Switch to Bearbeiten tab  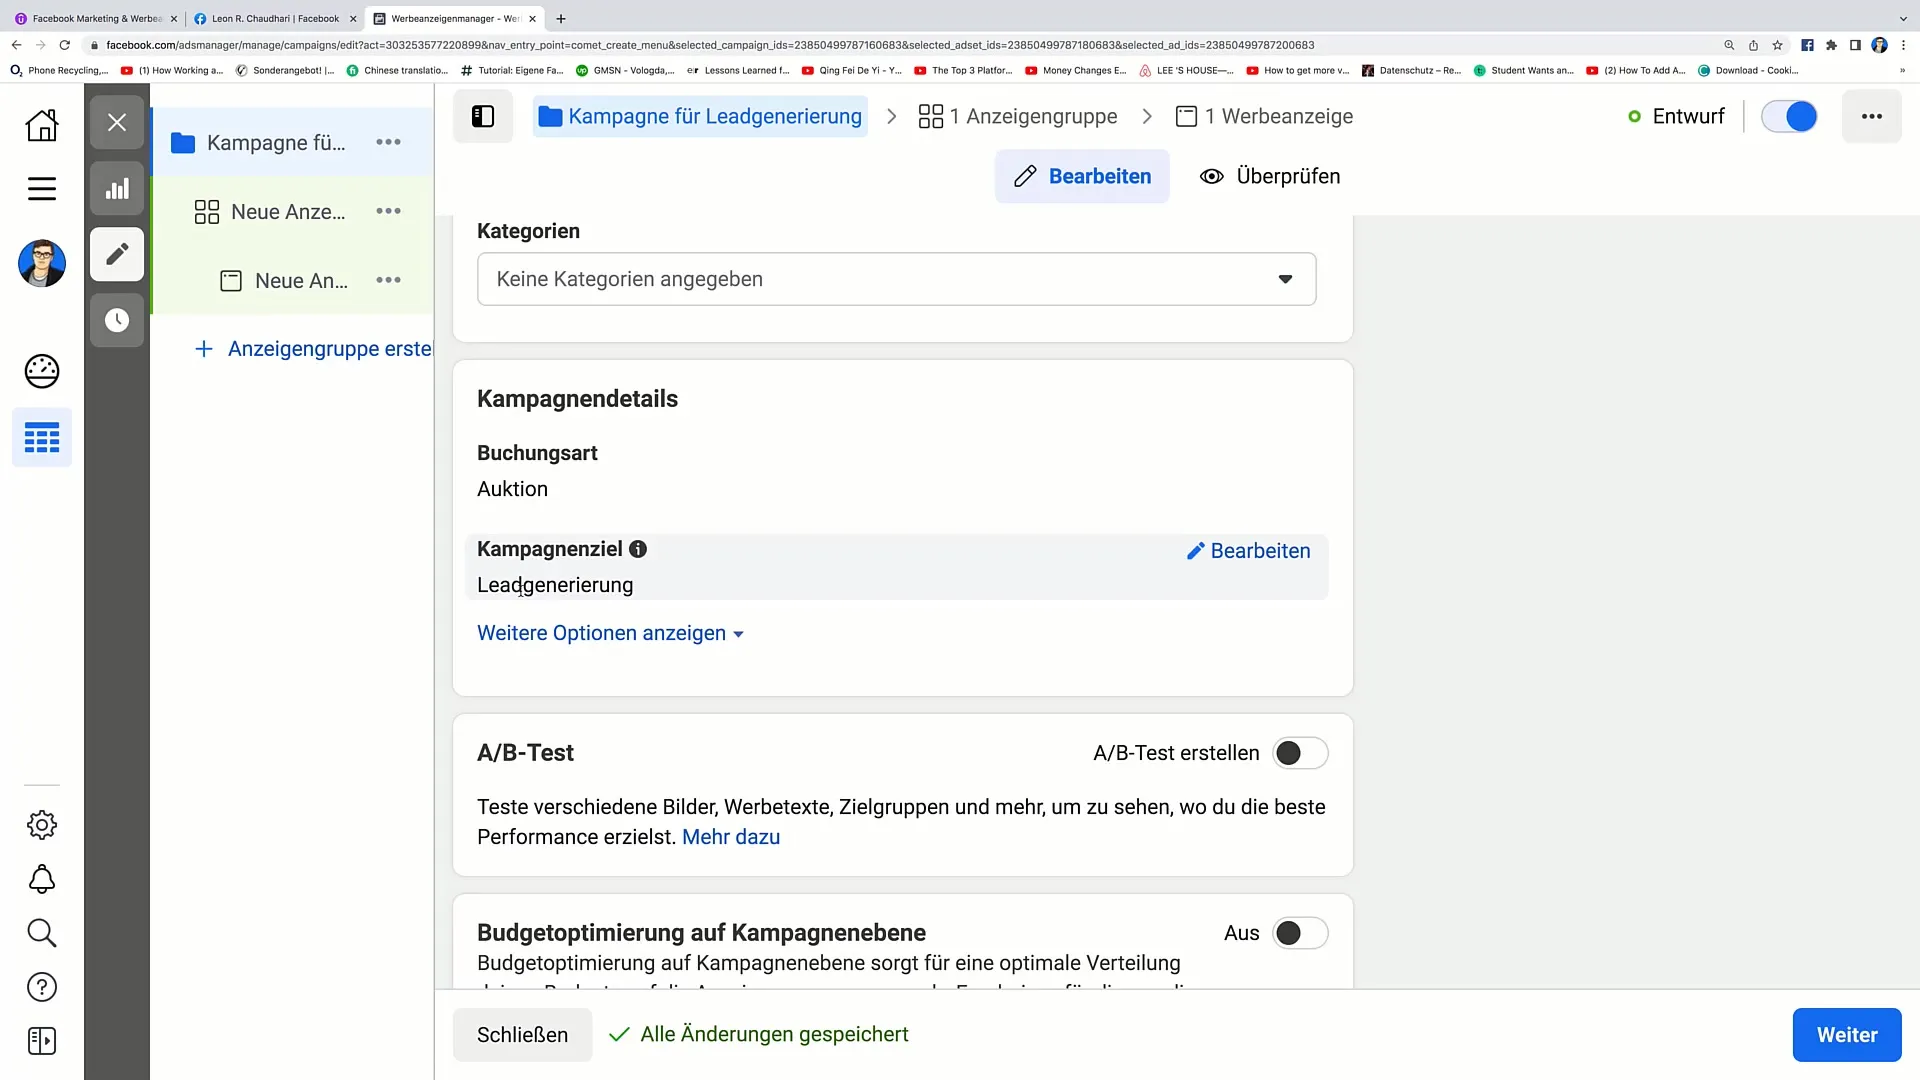tap(1082, 176)
